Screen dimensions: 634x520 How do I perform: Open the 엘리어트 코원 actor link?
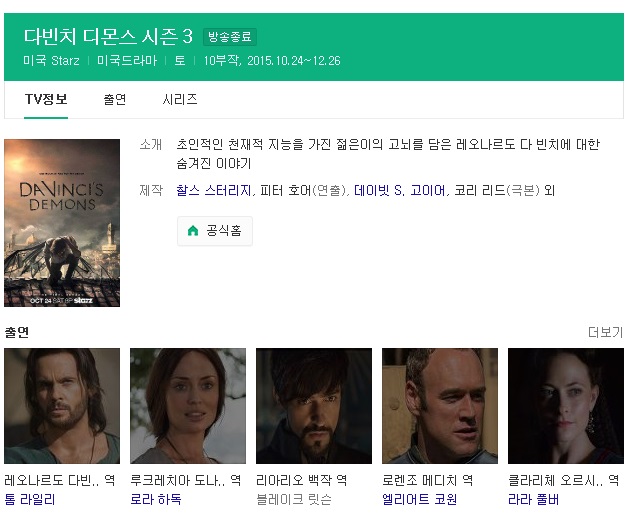coord(420,499)
